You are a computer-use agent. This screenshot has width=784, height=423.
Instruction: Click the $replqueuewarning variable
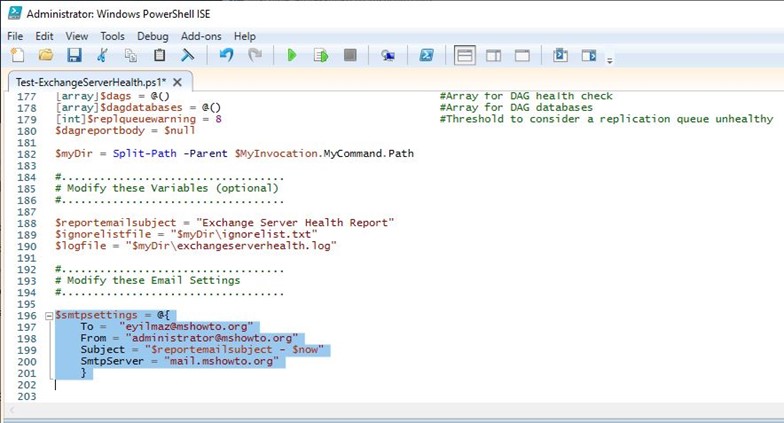point(141,119)
